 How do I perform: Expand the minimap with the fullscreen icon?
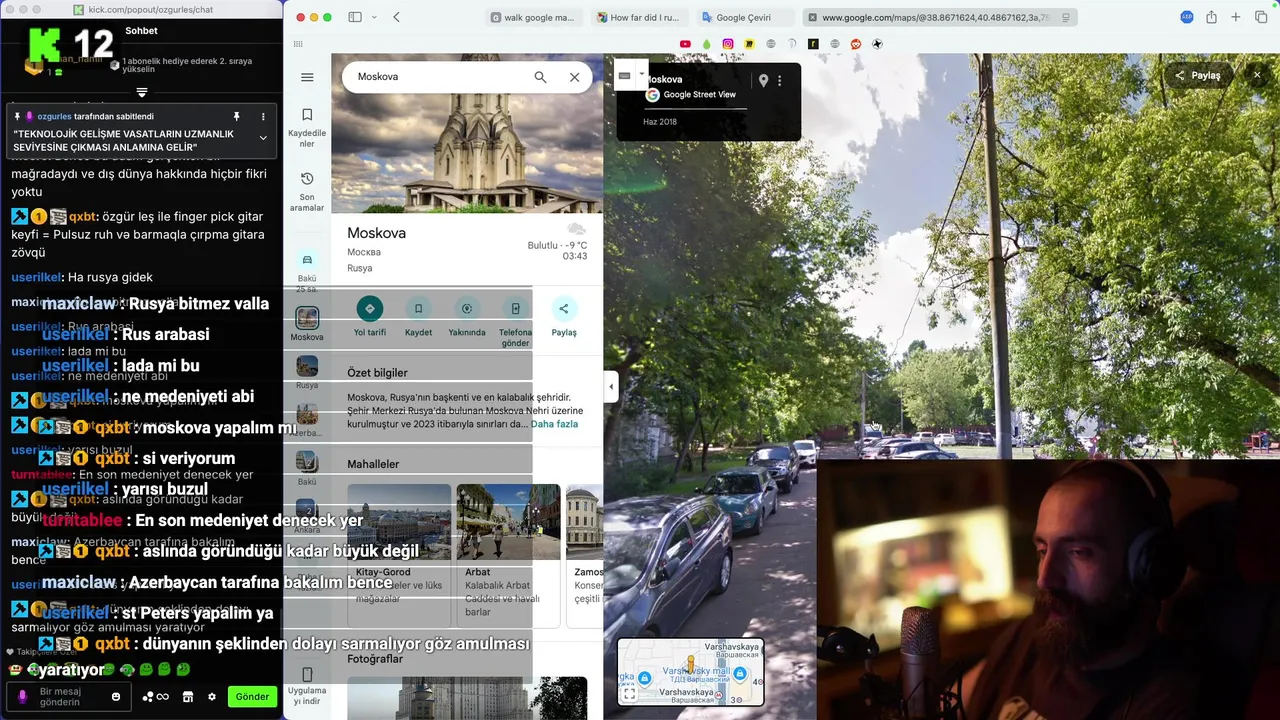click(x=629, y=693)
